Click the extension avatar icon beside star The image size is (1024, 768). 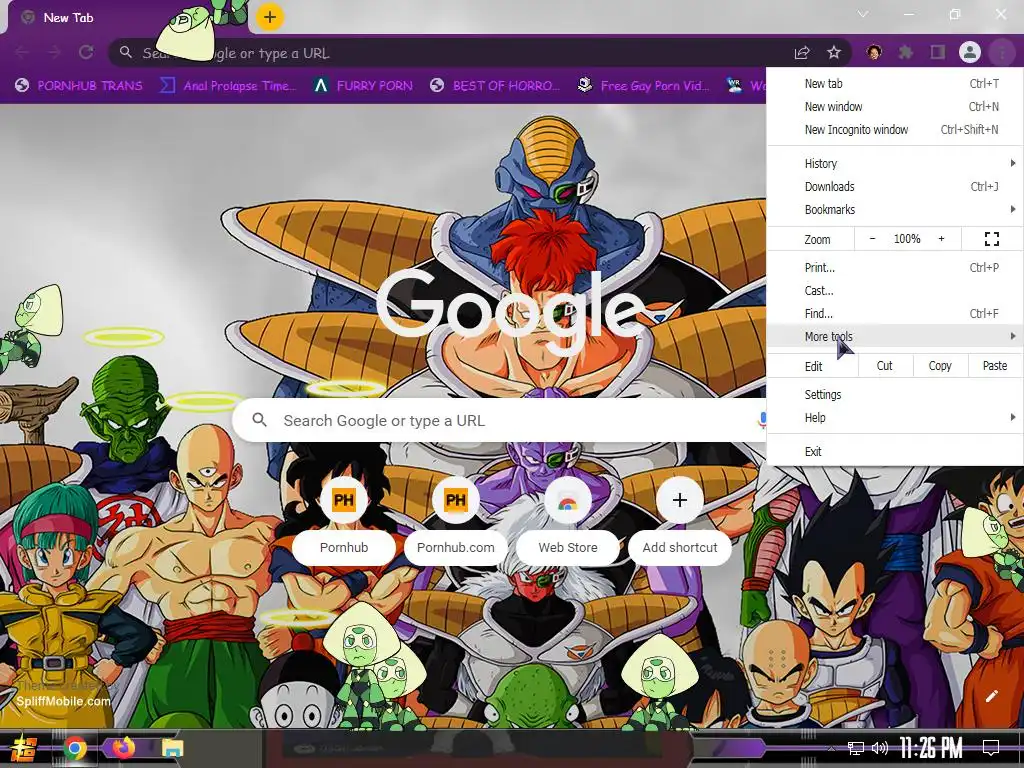pos(874,52)
